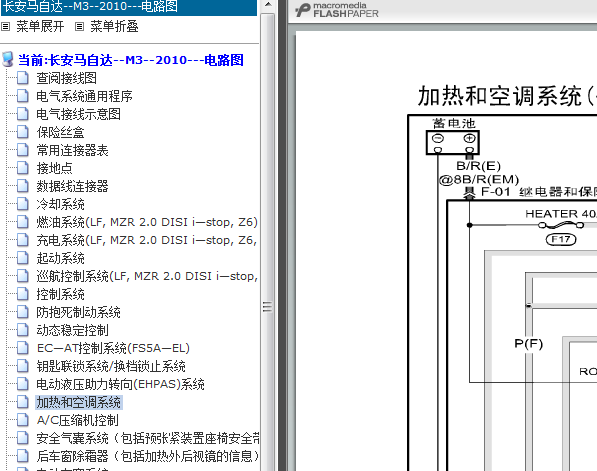Click the expand icon beside 菜单展开
Image resolution: width=597 pixels, height=471 pixels.
coord(5,27)
